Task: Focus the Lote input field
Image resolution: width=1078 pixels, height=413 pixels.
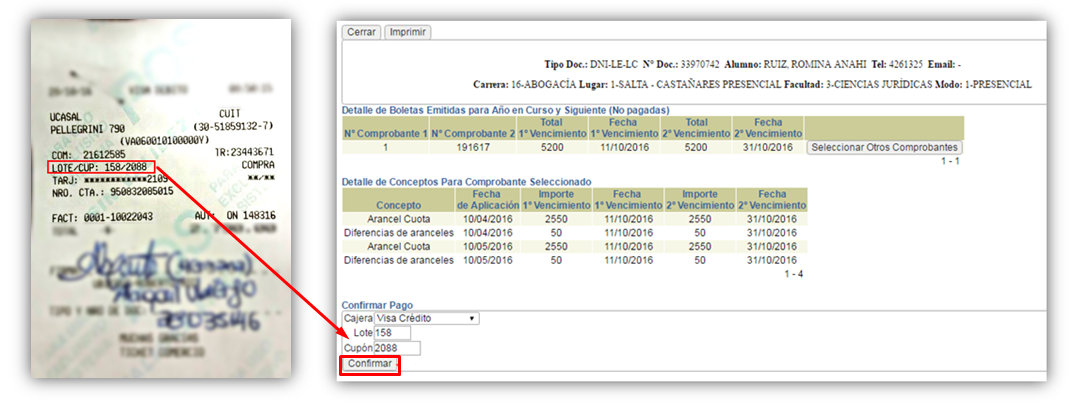Action: 392,333
